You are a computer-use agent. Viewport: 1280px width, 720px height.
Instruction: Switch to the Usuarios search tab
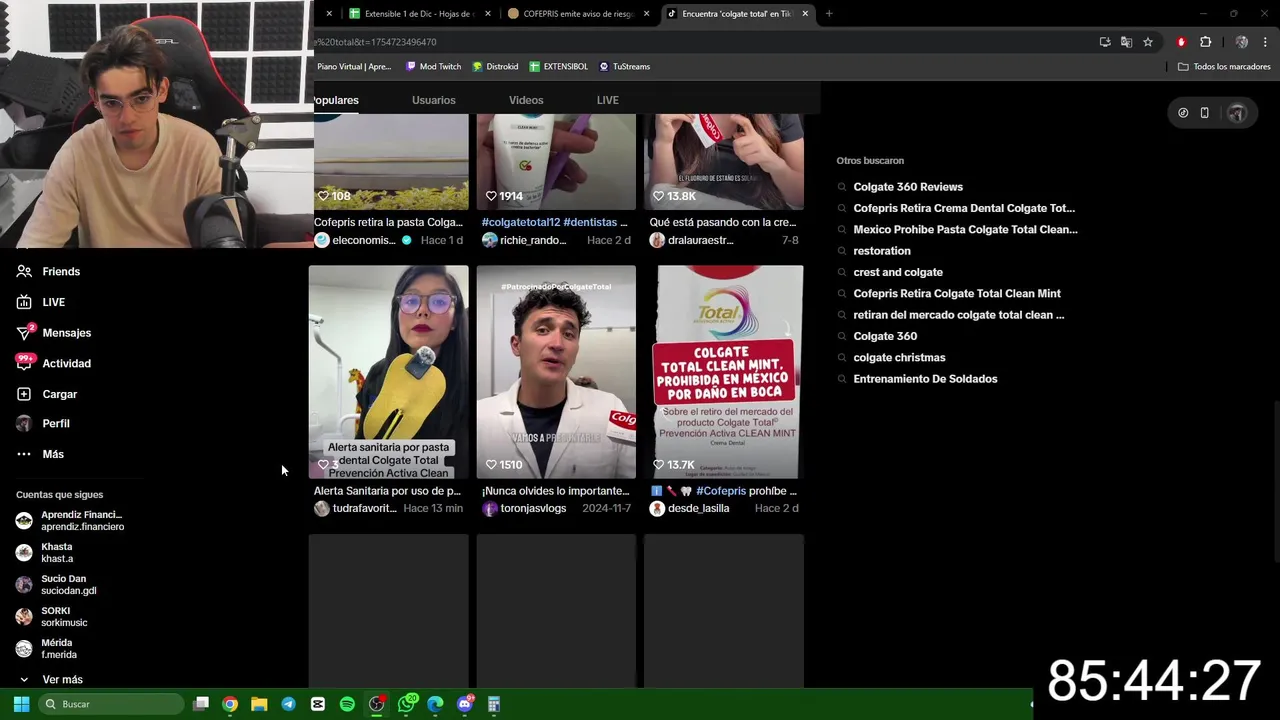(433, 100)
